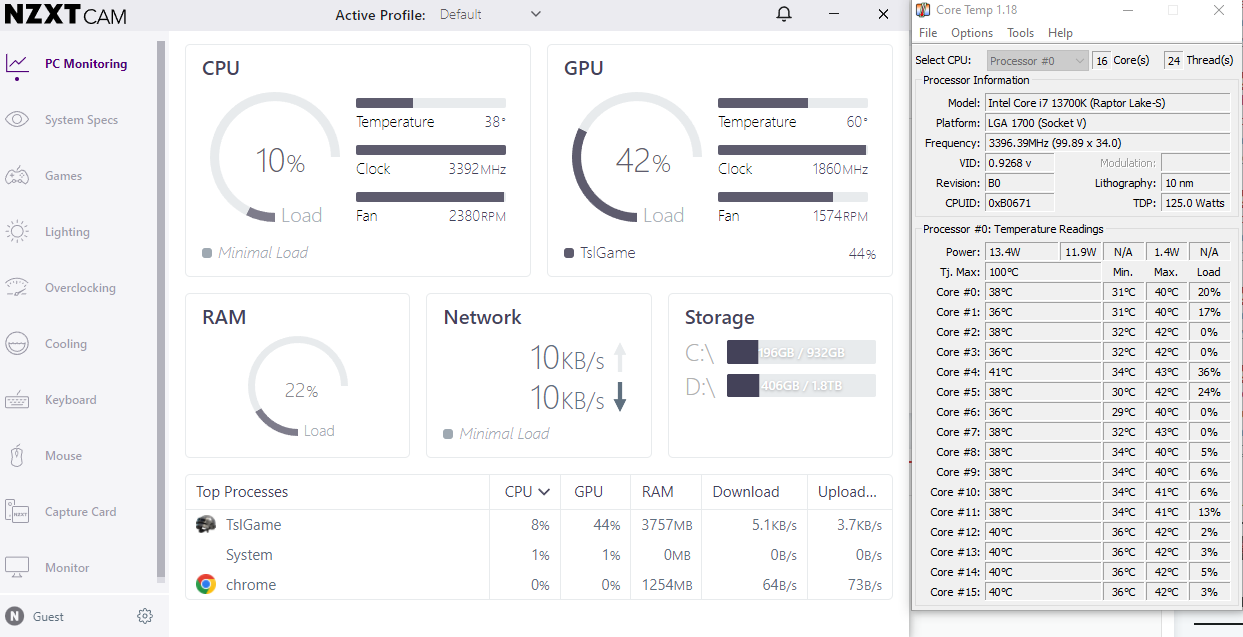Click the D:\ storage usage bar
Viewport: 1243px width, 637px height.
click(801, 386)
